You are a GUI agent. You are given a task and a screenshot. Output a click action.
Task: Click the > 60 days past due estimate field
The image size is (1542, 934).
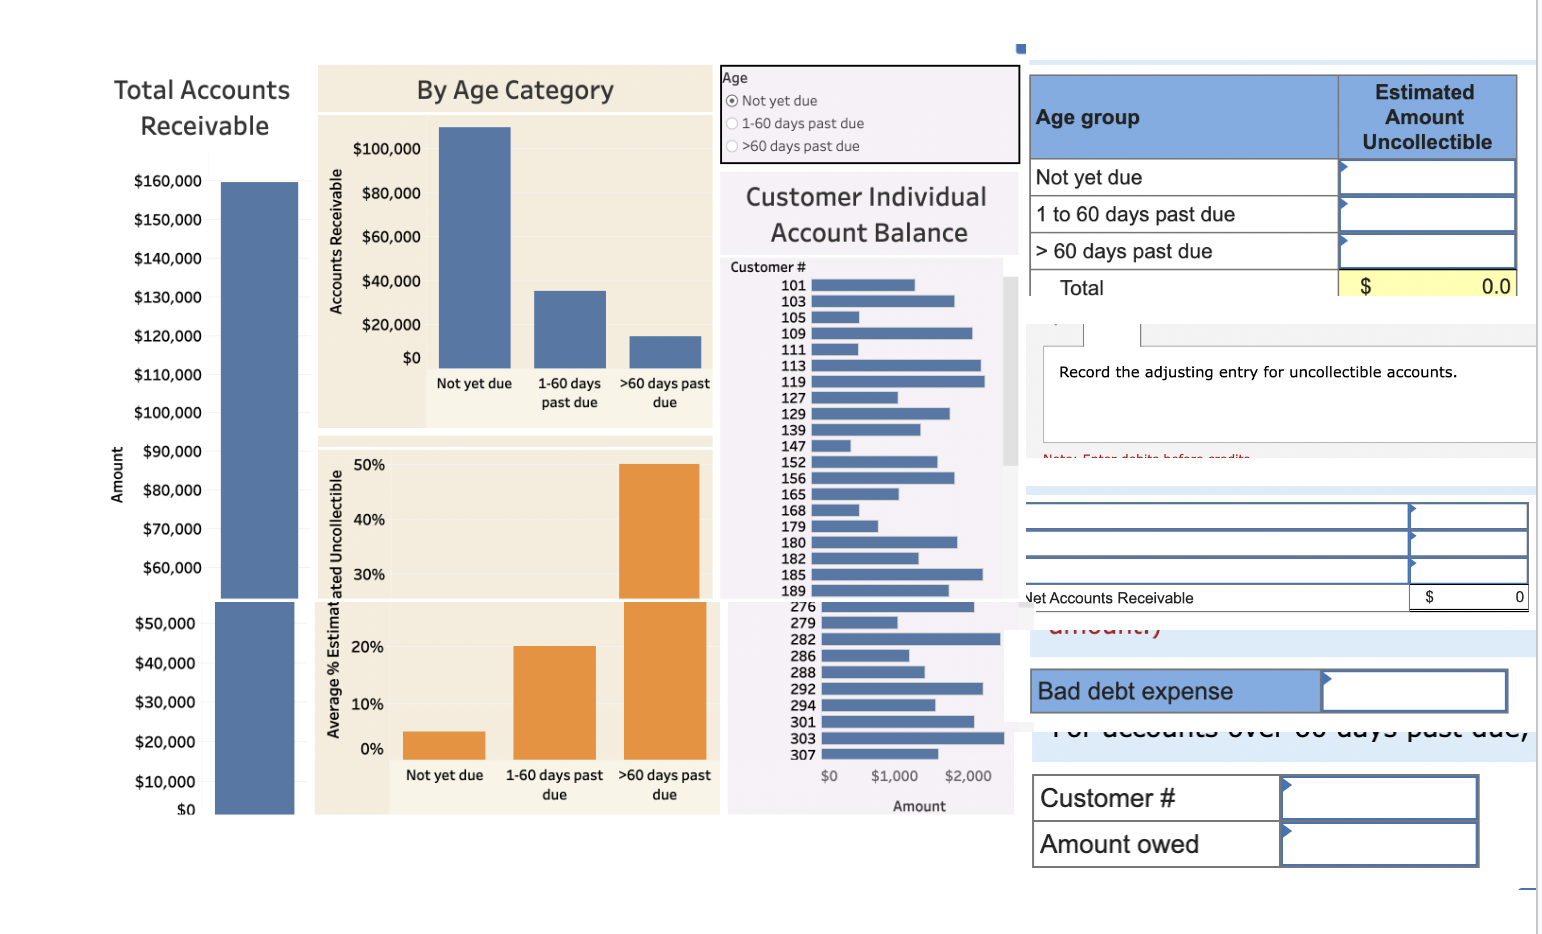1428,250
